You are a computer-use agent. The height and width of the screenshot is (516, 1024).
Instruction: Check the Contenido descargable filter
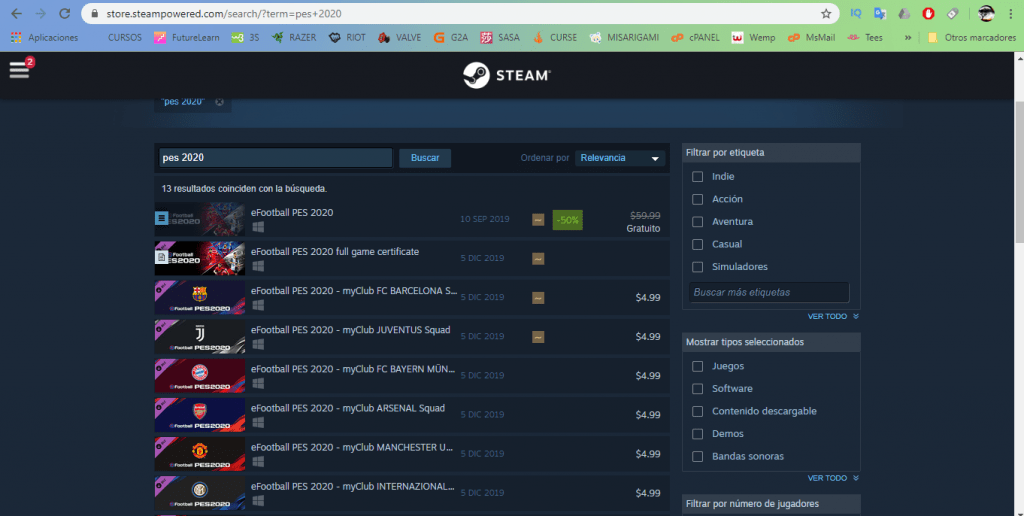click(697, 411)
